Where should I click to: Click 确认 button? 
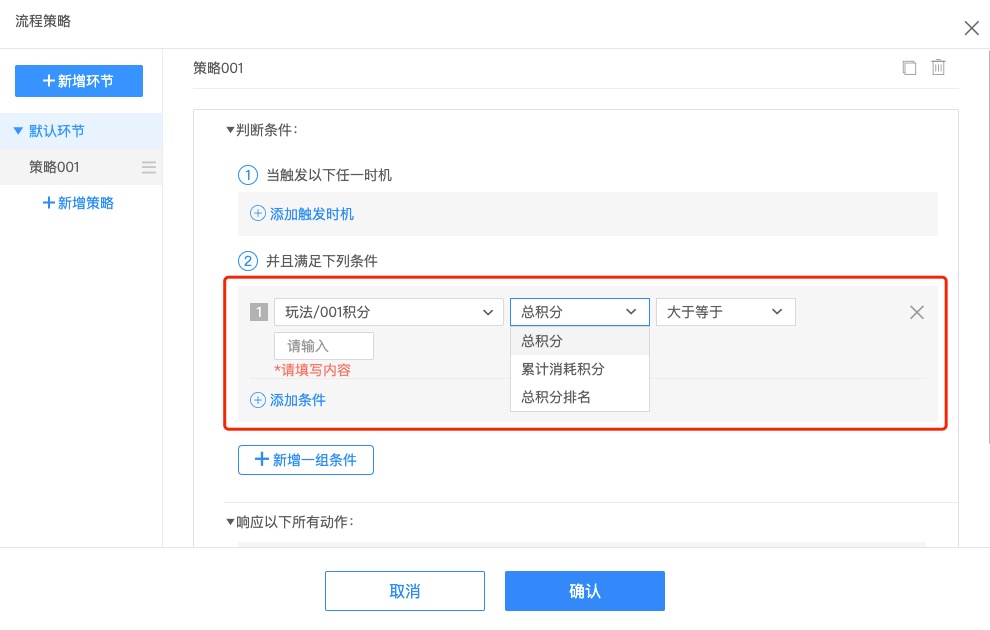[x=585, y=591]
